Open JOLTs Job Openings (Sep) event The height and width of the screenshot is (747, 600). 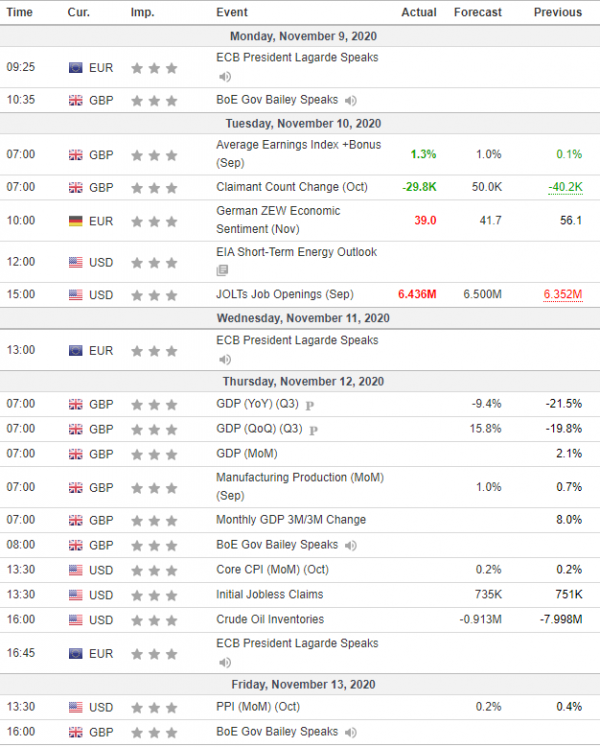[285, 294]
